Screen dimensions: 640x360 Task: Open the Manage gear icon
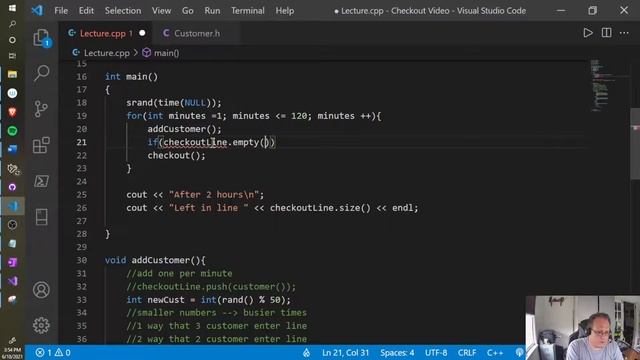[41, 325]
